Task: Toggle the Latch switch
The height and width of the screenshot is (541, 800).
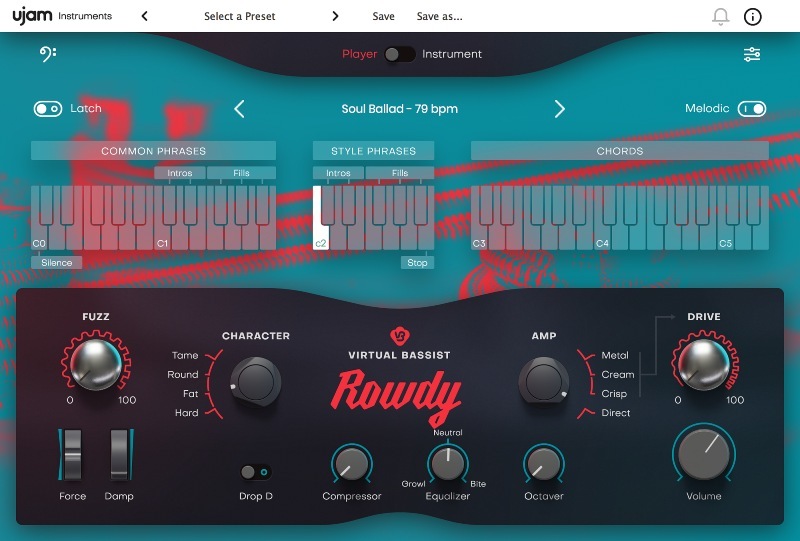Action: pyautogui.click(x=48, y=109)
